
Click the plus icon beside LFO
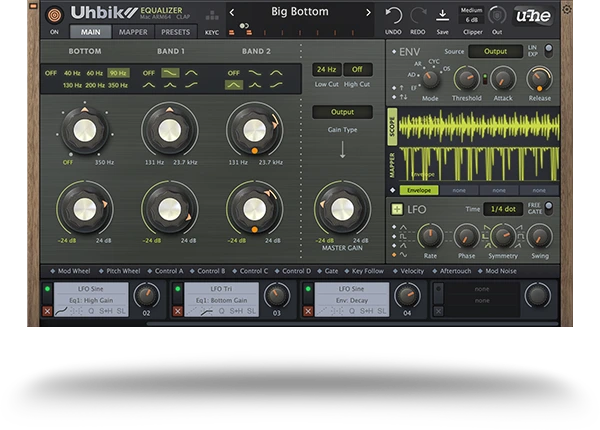[397, 209]
